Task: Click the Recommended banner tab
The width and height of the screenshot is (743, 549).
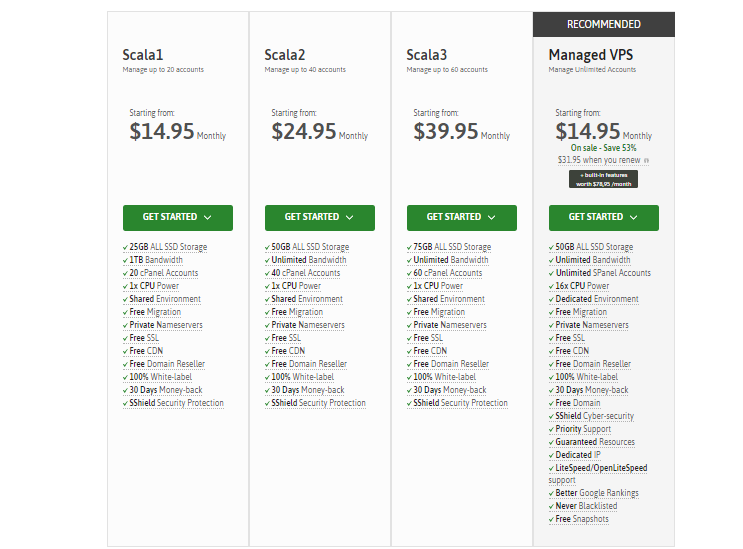Action: point(603,24)
